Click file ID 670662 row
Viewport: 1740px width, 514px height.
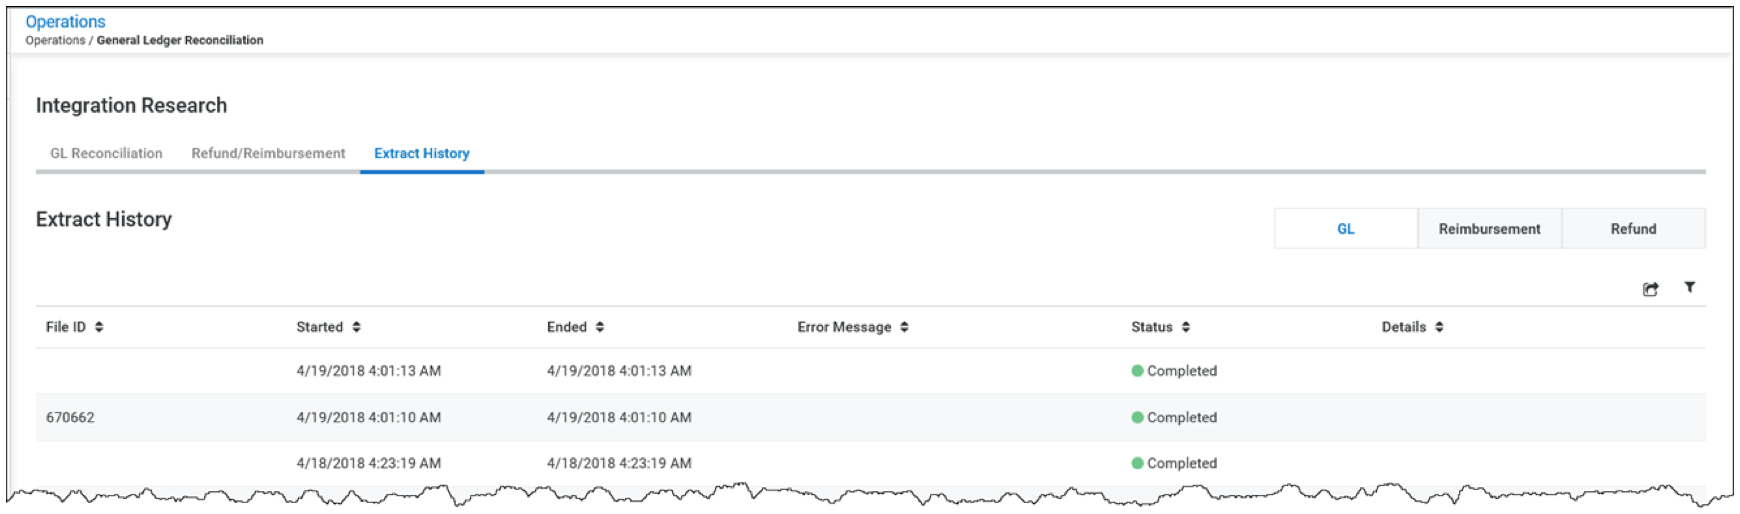(x=70, y=417)
